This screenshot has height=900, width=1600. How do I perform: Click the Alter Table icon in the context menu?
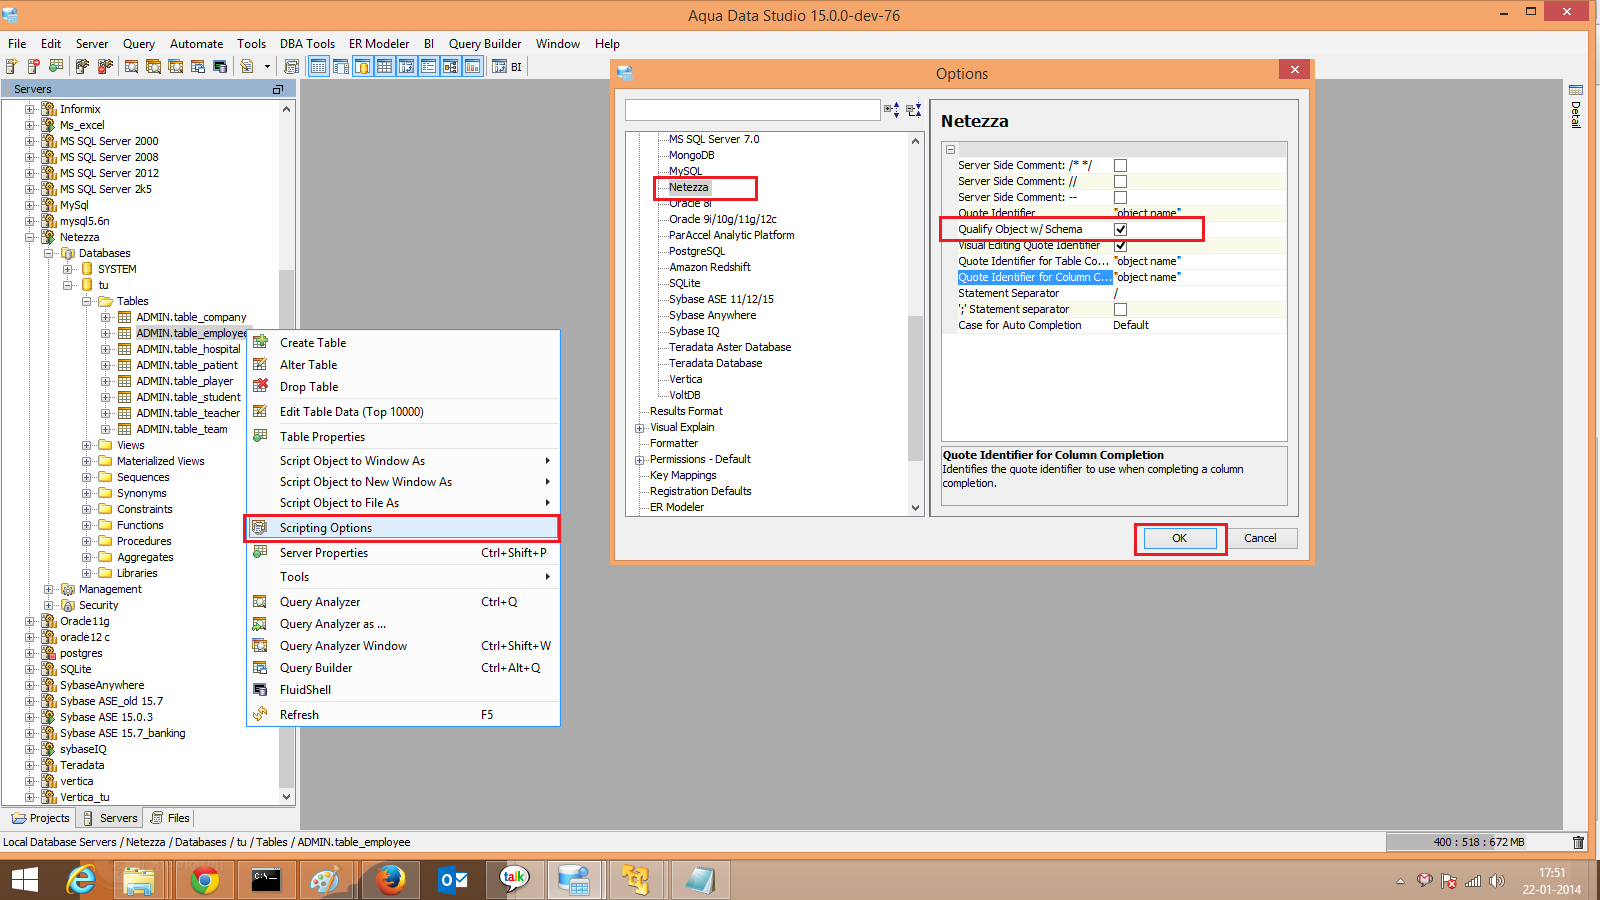260,364
